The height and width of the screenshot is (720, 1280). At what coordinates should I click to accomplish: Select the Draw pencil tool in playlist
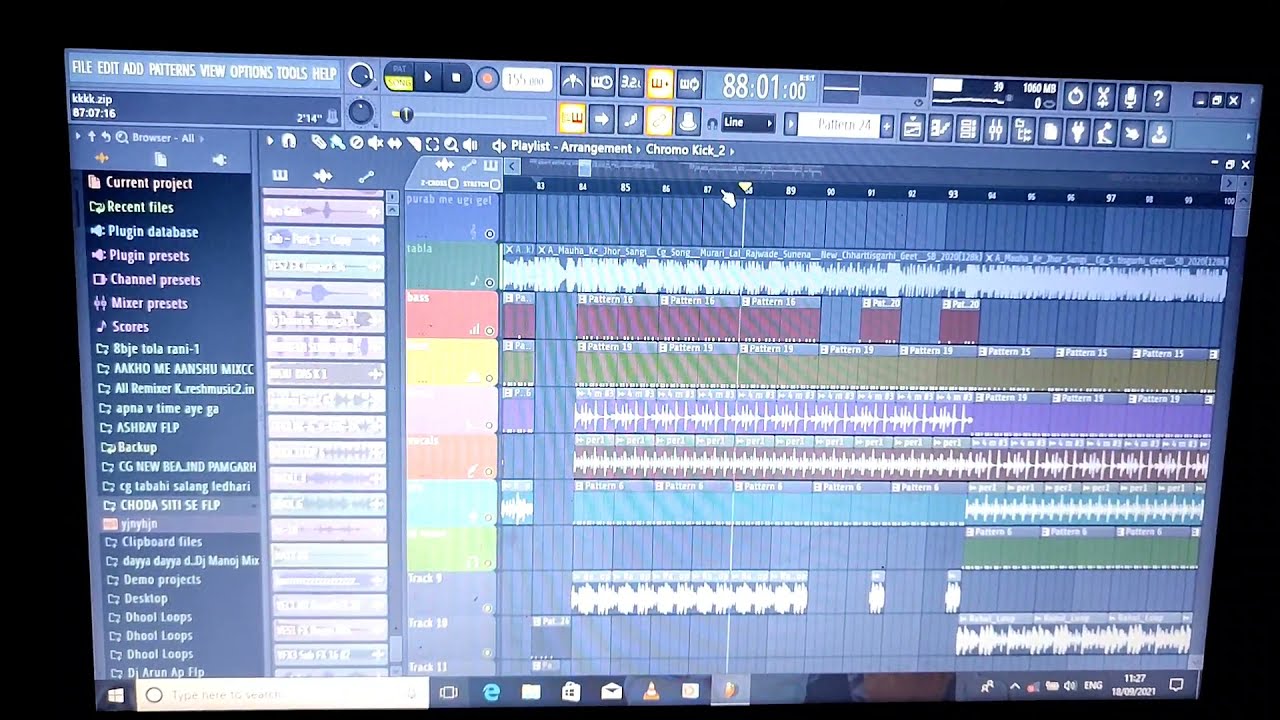tap(319, 142)
